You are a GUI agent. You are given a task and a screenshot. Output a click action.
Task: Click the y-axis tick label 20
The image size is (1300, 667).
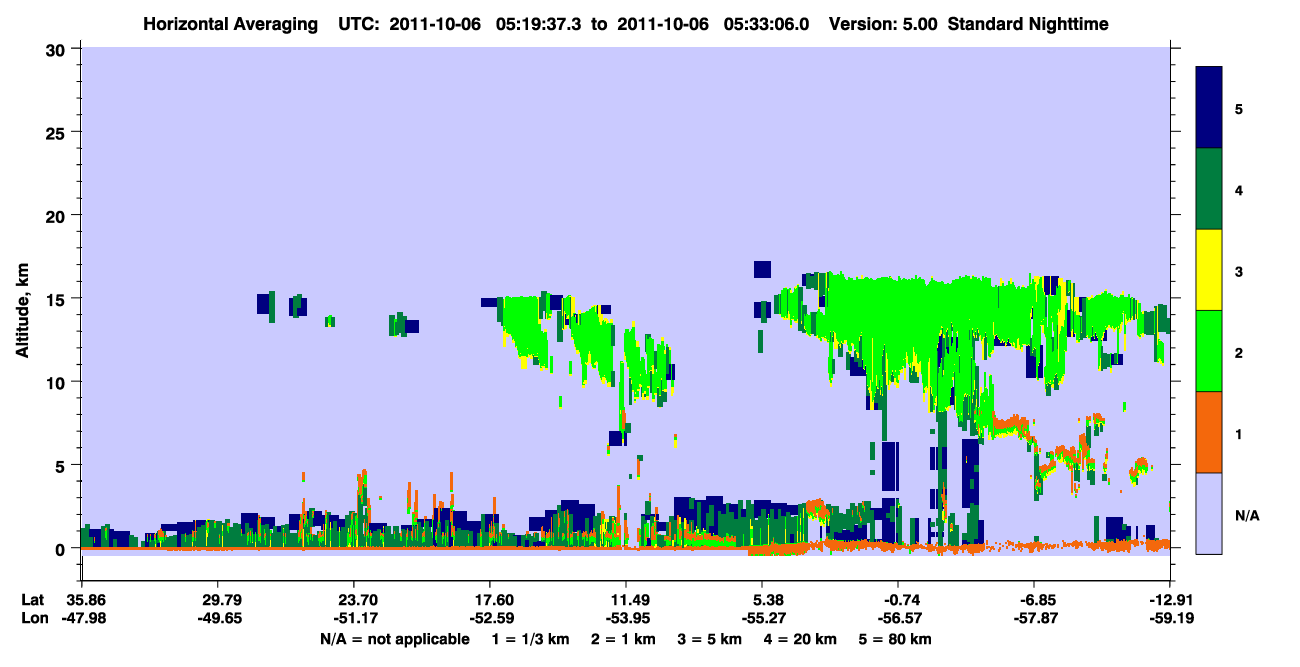tap(58, 215)
